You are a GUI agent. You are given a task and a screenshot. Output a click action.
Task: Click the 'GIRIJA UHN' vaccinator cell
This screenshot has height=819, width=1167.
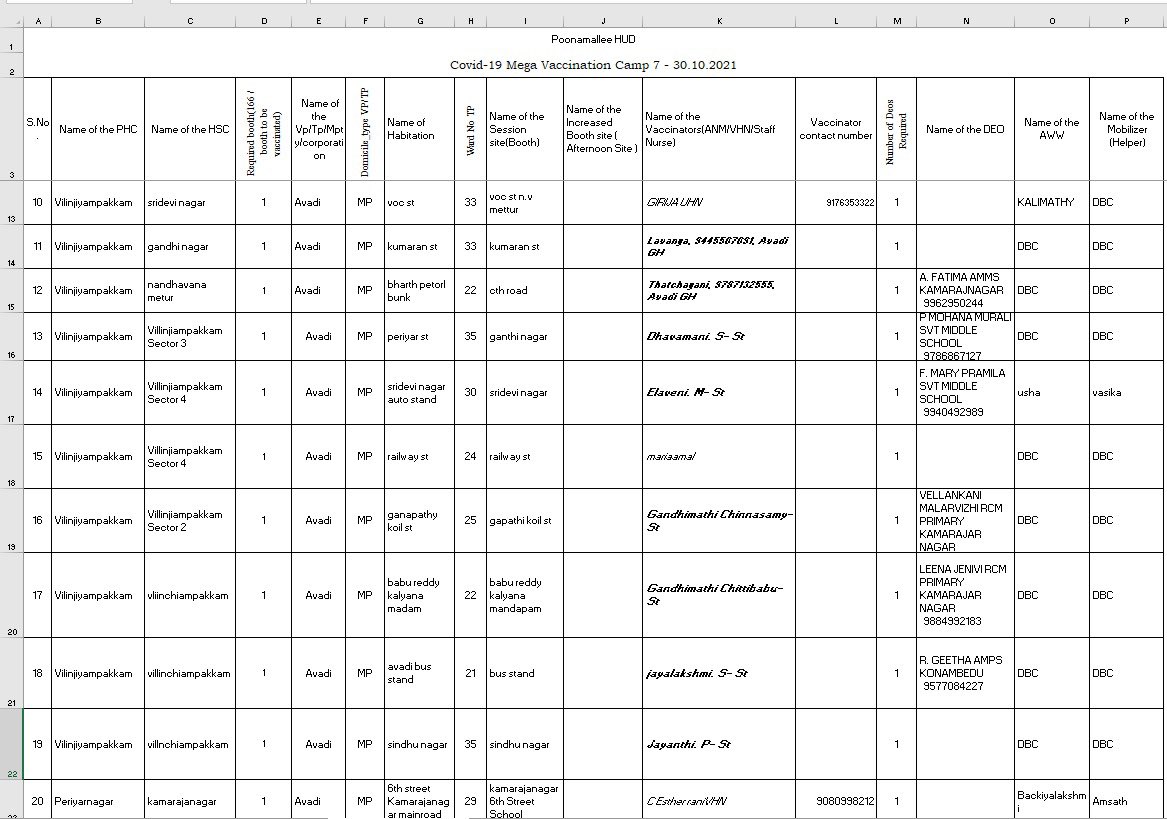click(x=719, y=203)
